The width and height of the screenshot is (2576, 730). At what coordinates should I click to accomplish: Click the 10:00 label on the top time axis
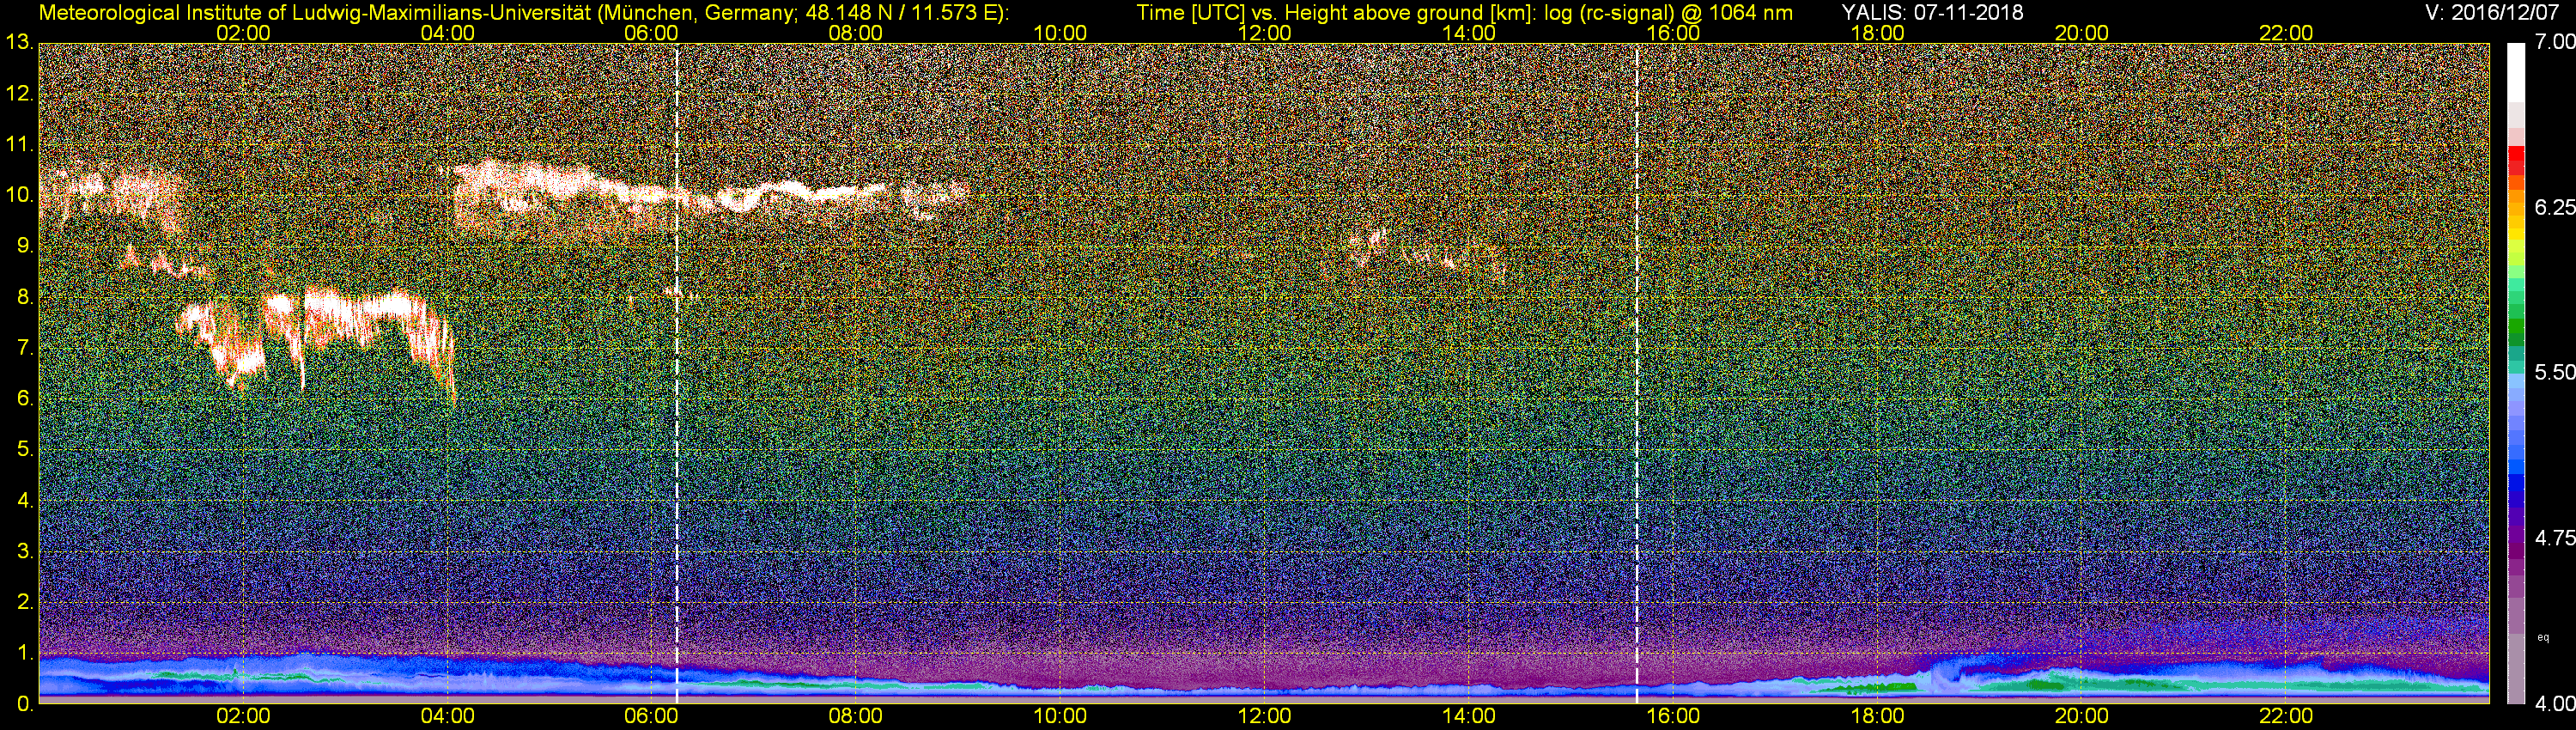(1060, 33)
